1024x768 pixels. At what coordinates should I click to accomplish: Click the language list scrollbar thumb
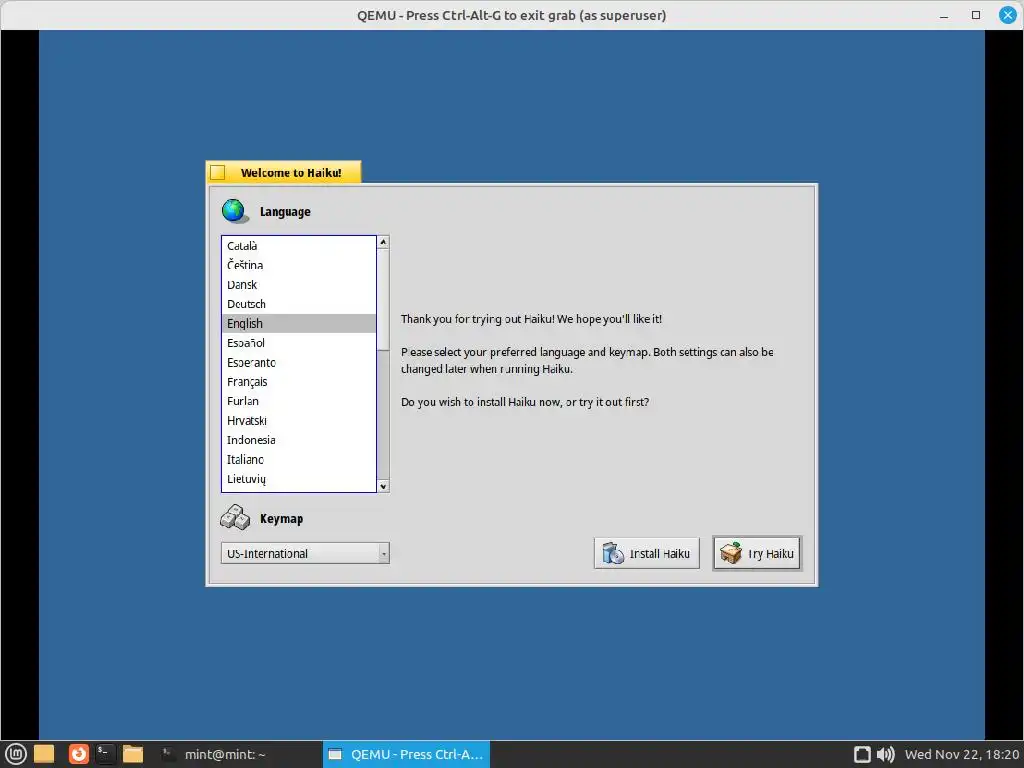[383, 299]
